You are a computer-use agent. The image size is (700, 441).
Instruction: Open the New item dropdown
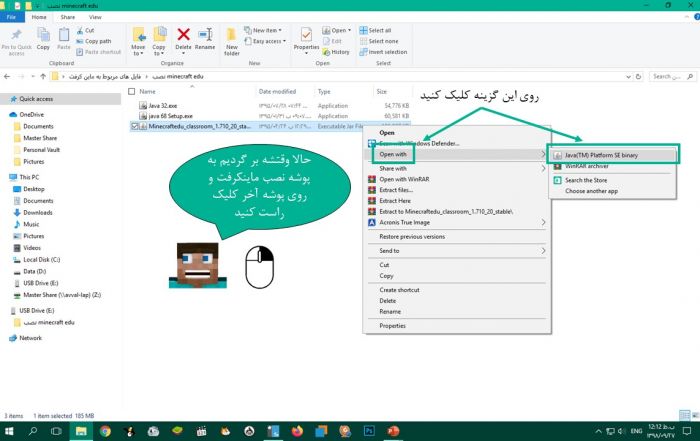point(269,30)
